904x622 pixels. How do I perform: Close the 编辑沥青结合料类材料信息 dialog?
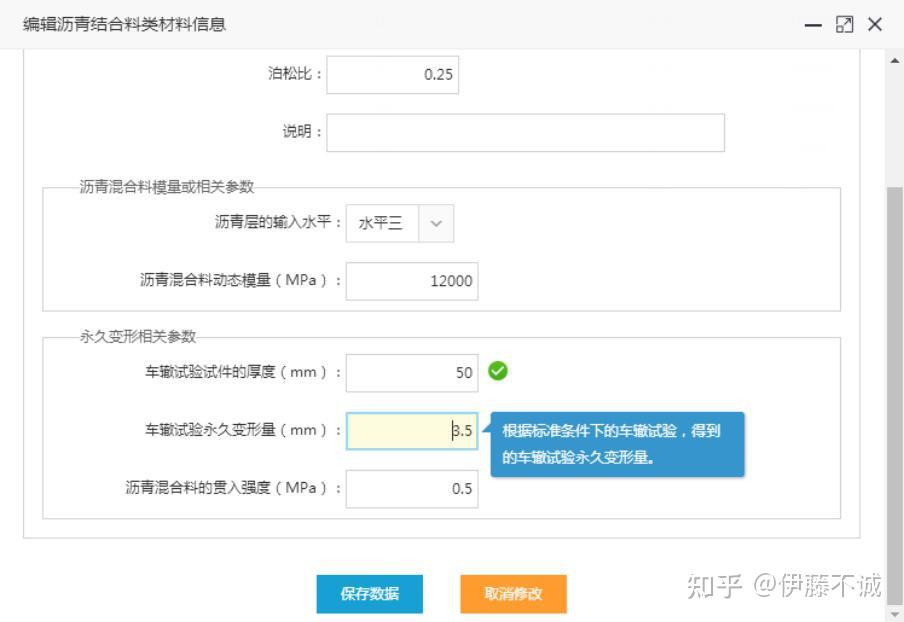(x=875, y=24)
